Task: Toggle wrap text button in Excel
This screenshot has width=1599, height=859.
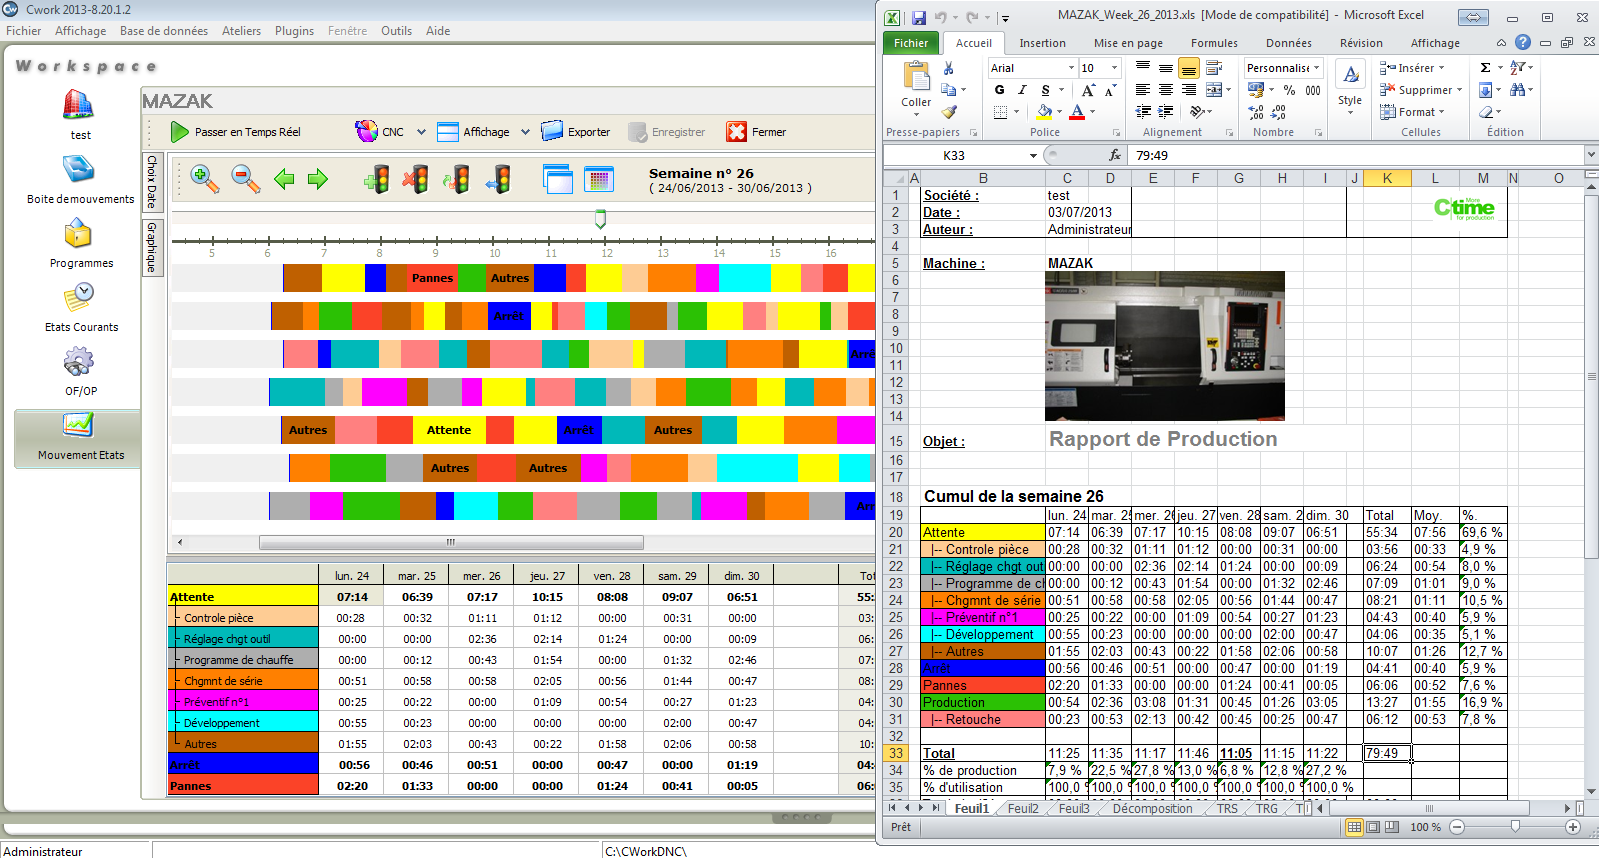Action: (1214, 68)
